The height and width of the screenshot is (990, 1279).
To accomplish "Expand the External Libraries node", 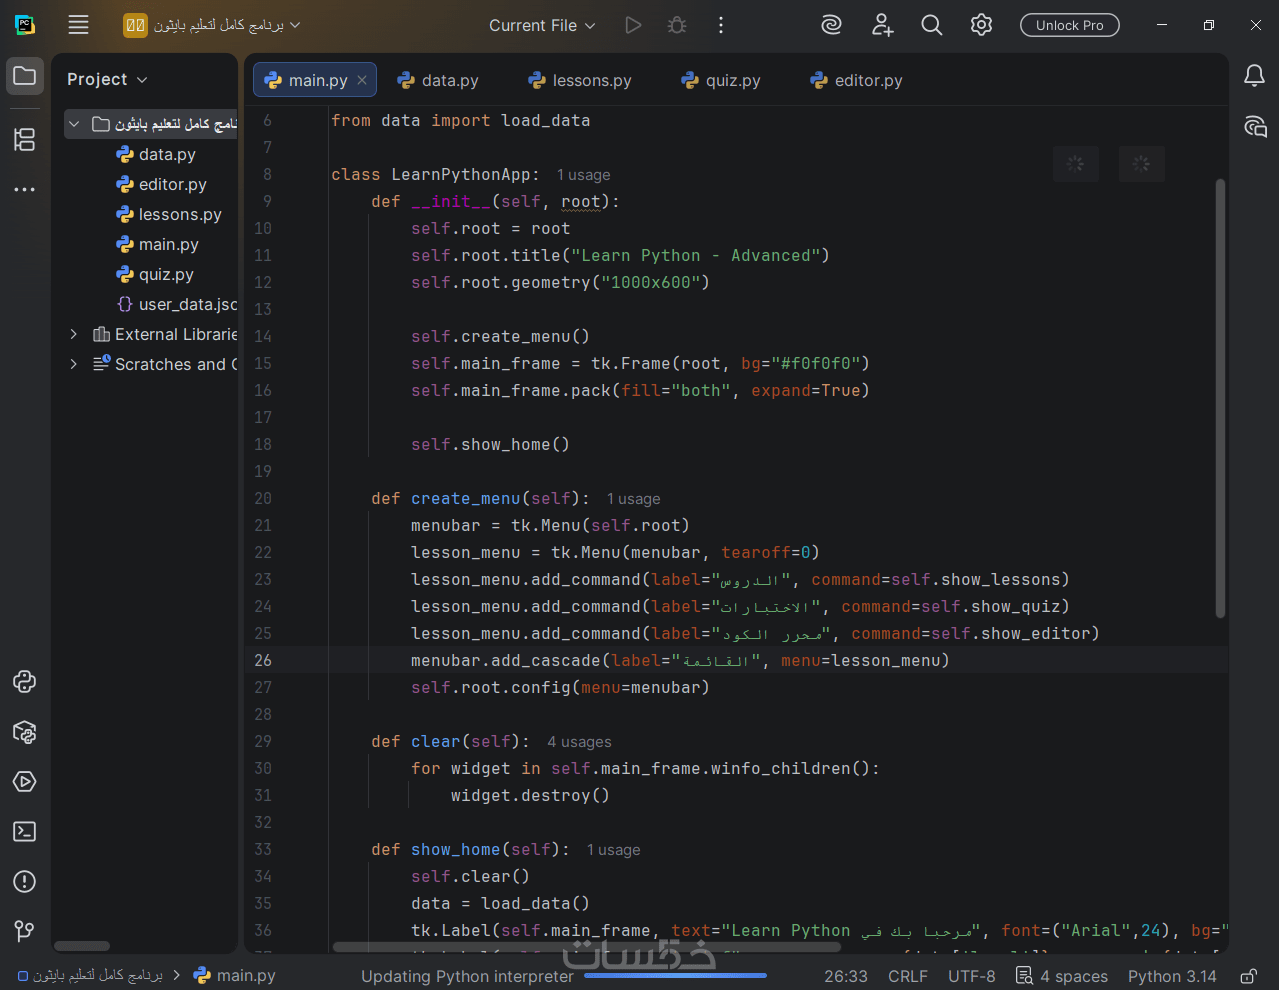I will click(73, 334).
